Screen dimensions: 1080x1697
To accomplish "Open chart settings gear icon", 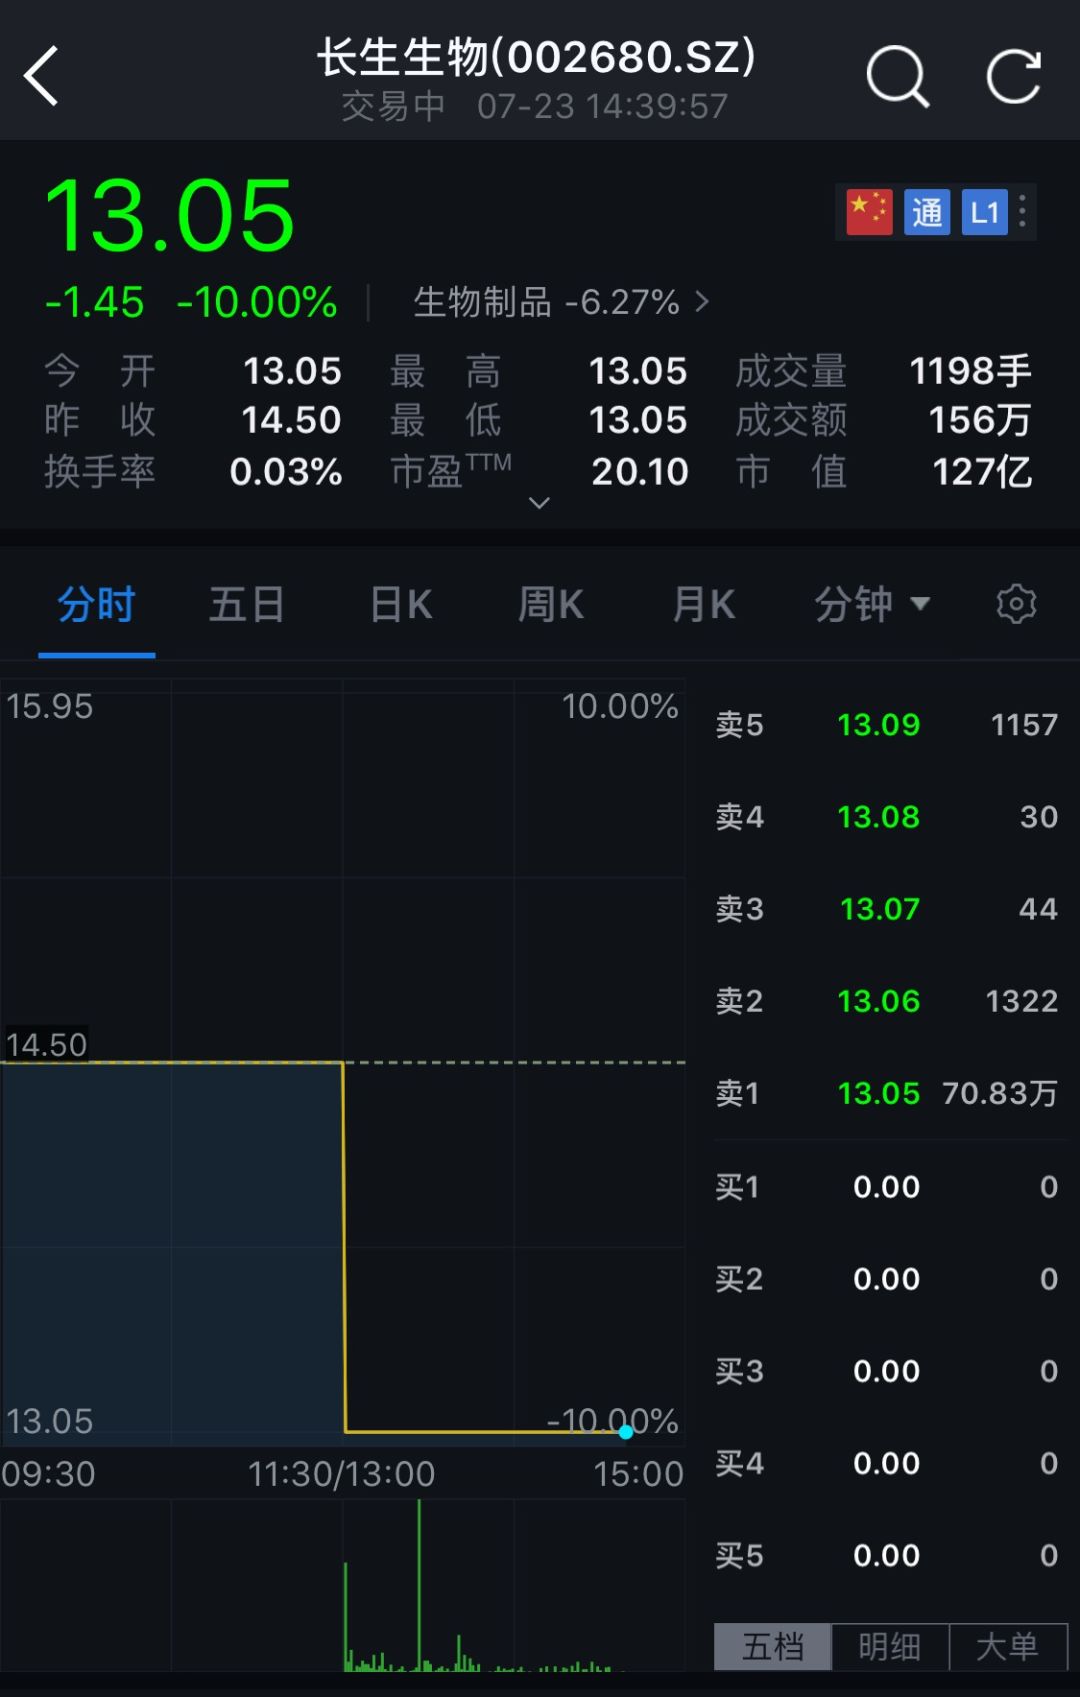I will pyautogui.click(x=1016, y=604).
